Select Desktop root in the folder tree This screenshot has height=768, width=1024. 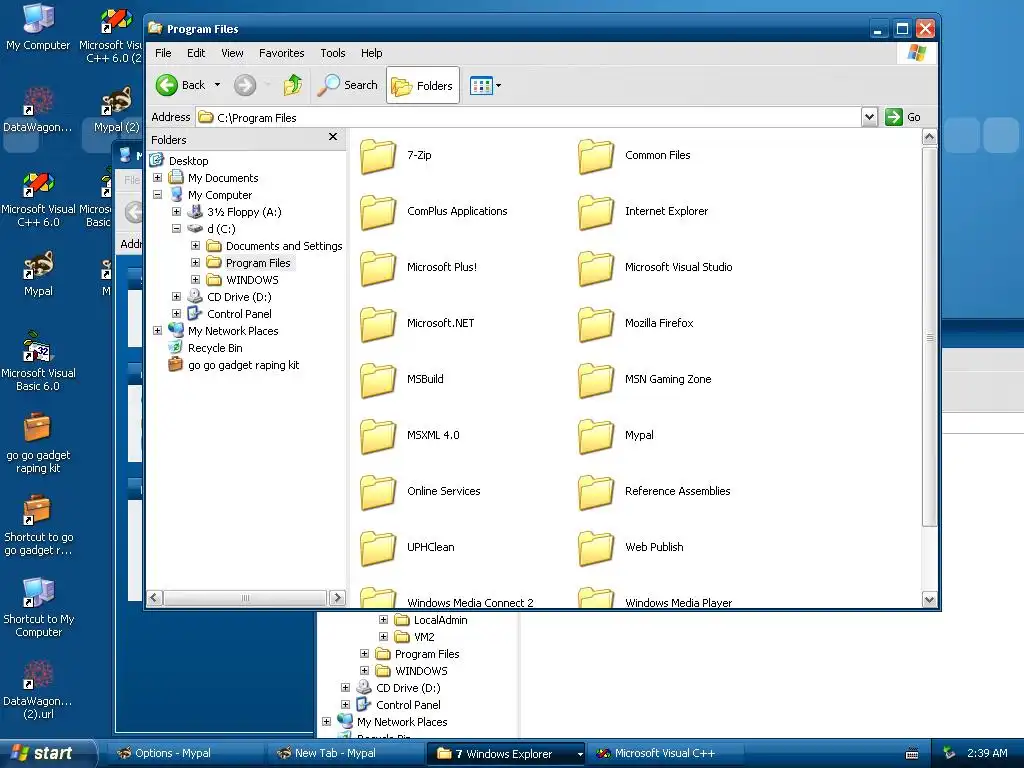[188, 161]
